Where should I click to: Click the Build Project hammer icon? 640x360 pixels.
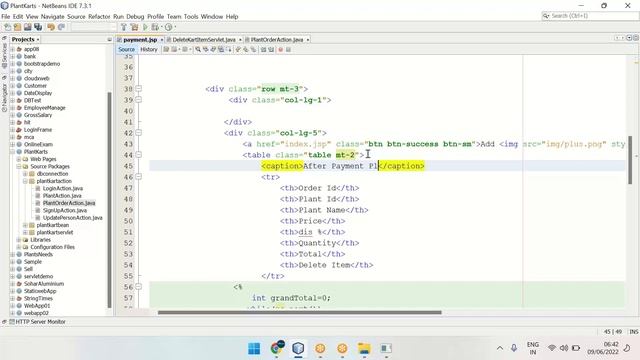click(124, 27)
